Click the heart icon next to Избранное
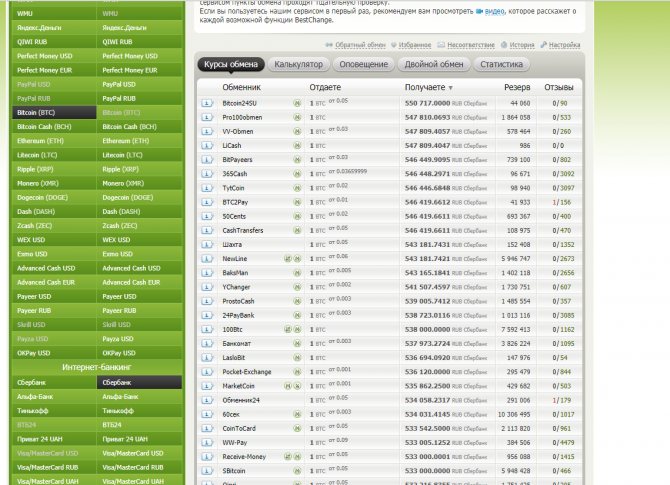 (395, 45)
